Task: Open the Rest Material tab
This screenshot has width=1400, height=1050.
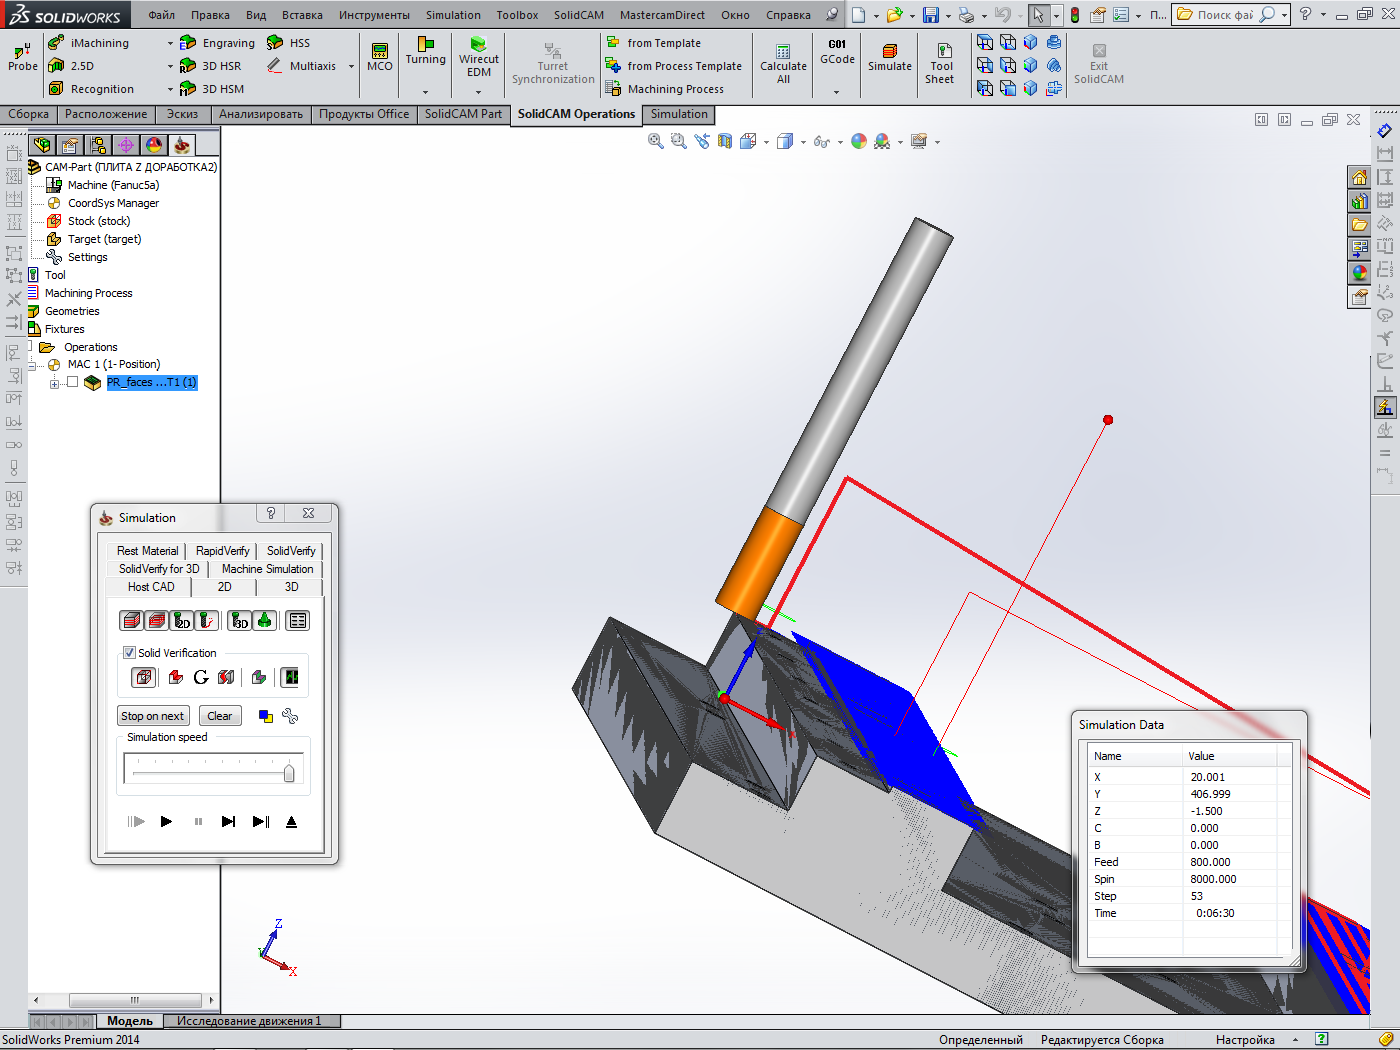Action: (147, 551)
